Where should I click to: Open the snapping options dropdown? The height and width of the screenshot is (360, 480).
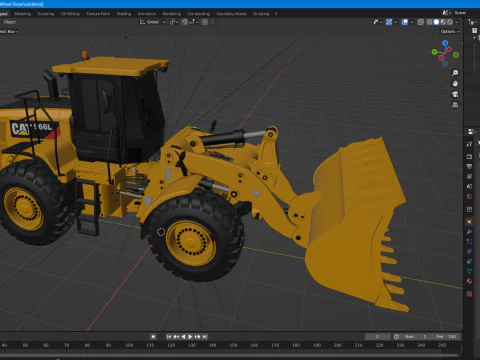(194, 22)
